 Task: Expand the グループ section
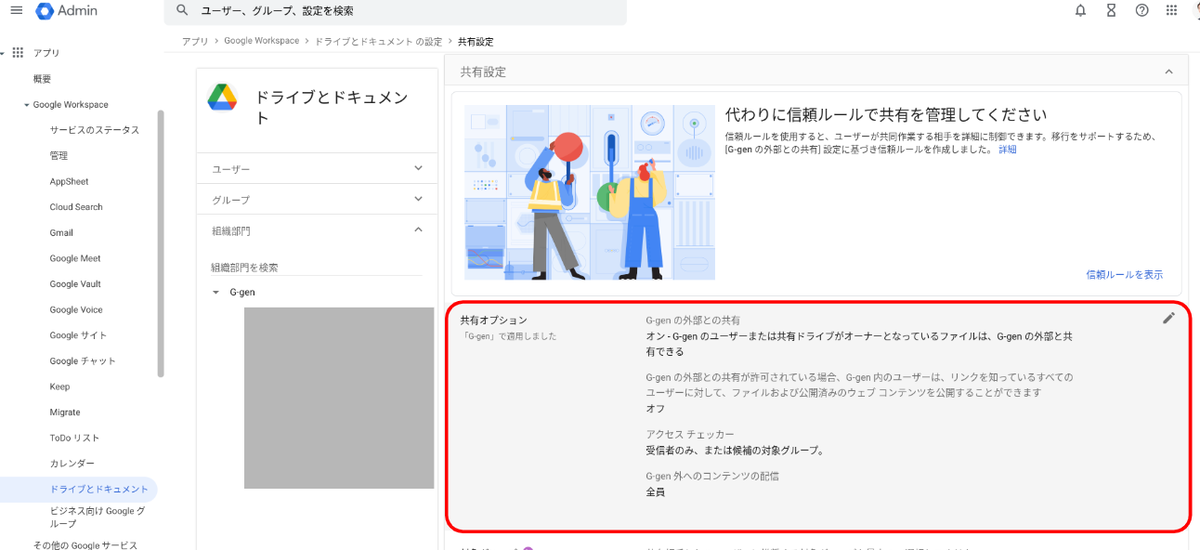click(x=316, y=200)
